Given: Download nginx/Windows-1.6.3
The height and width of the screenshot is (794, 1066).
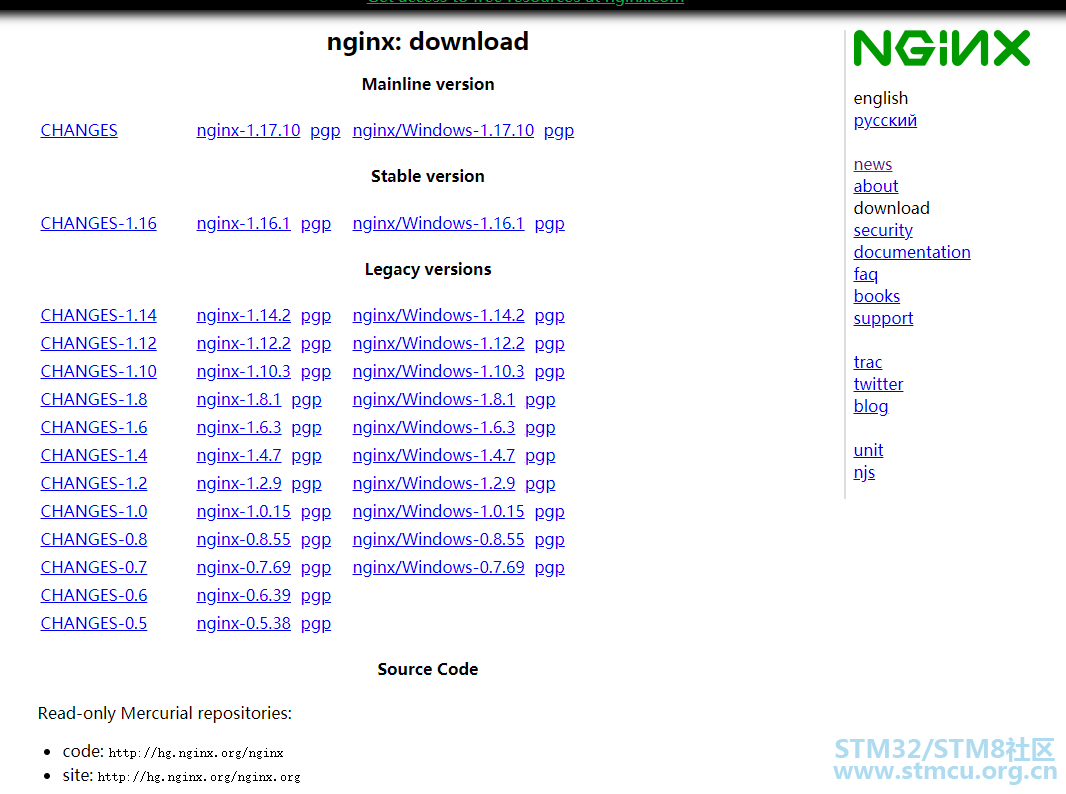Looking at the screenshot, I should pyautogui.click(x=434, y=427).
